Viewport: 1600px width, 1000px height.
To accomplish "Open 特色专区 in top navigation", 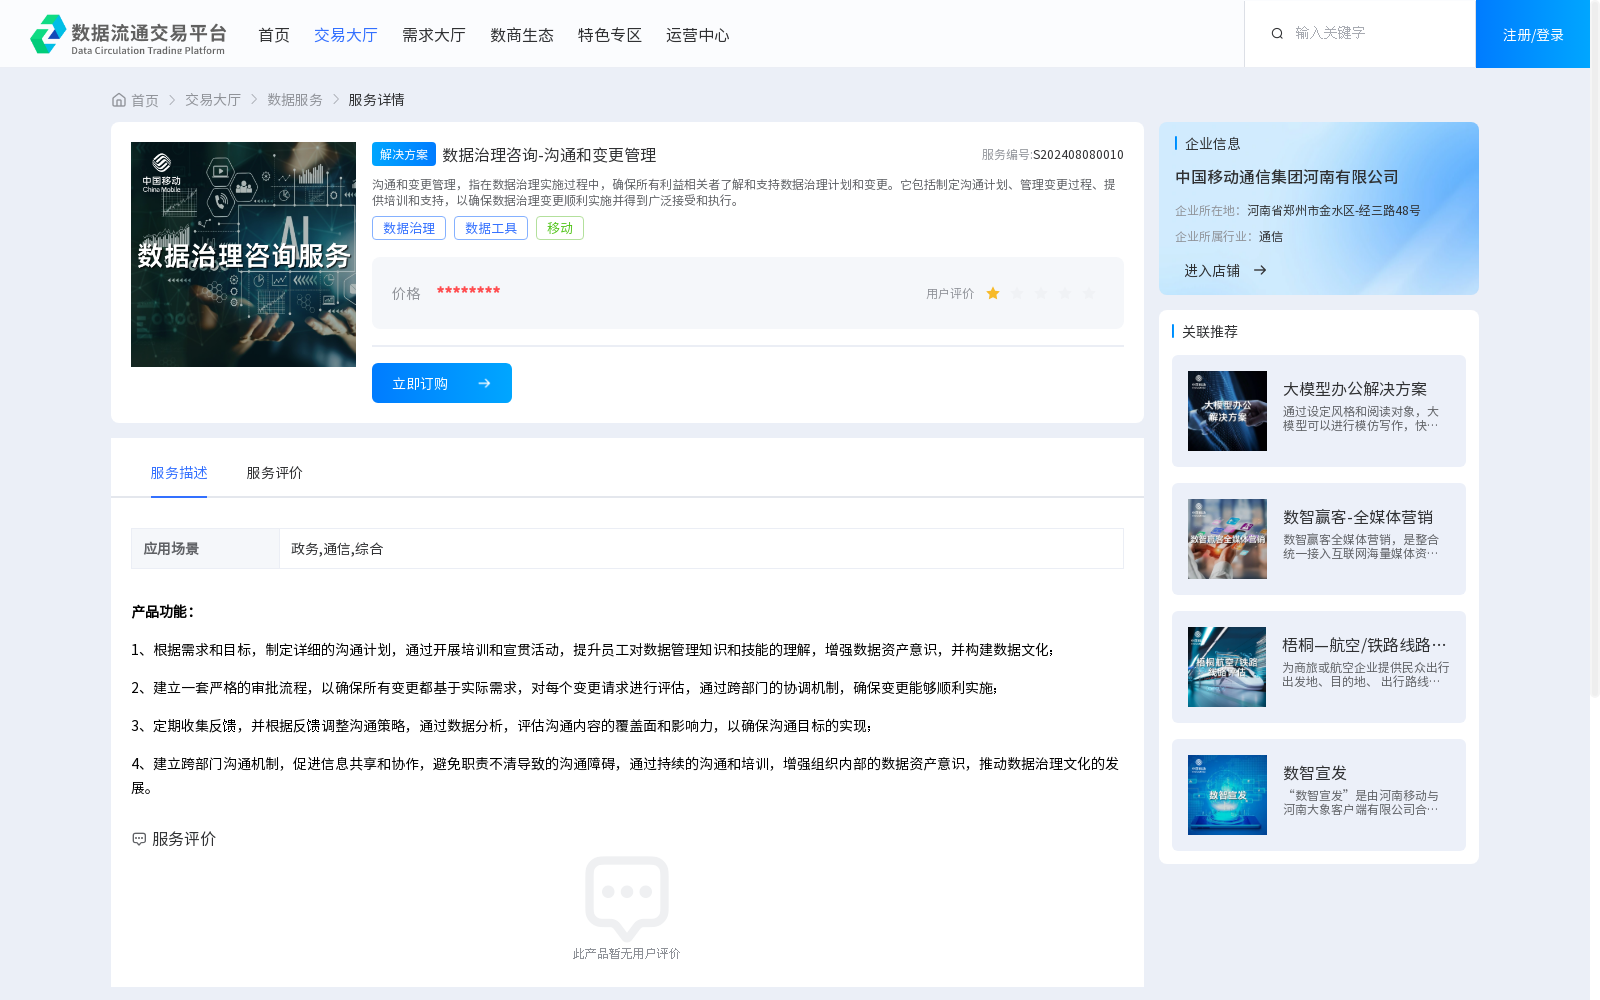I will pyautogui.click(x=610, y=35).
